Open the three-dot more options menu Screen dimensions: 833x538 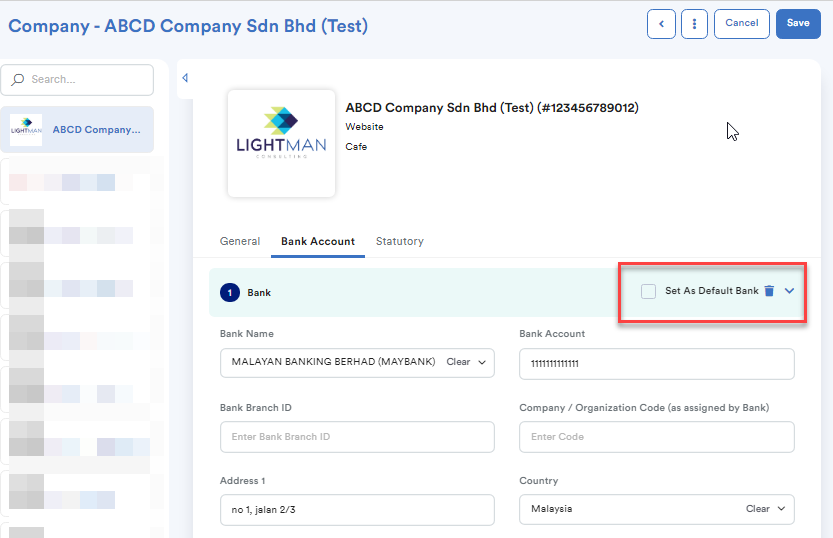point(694,24)
